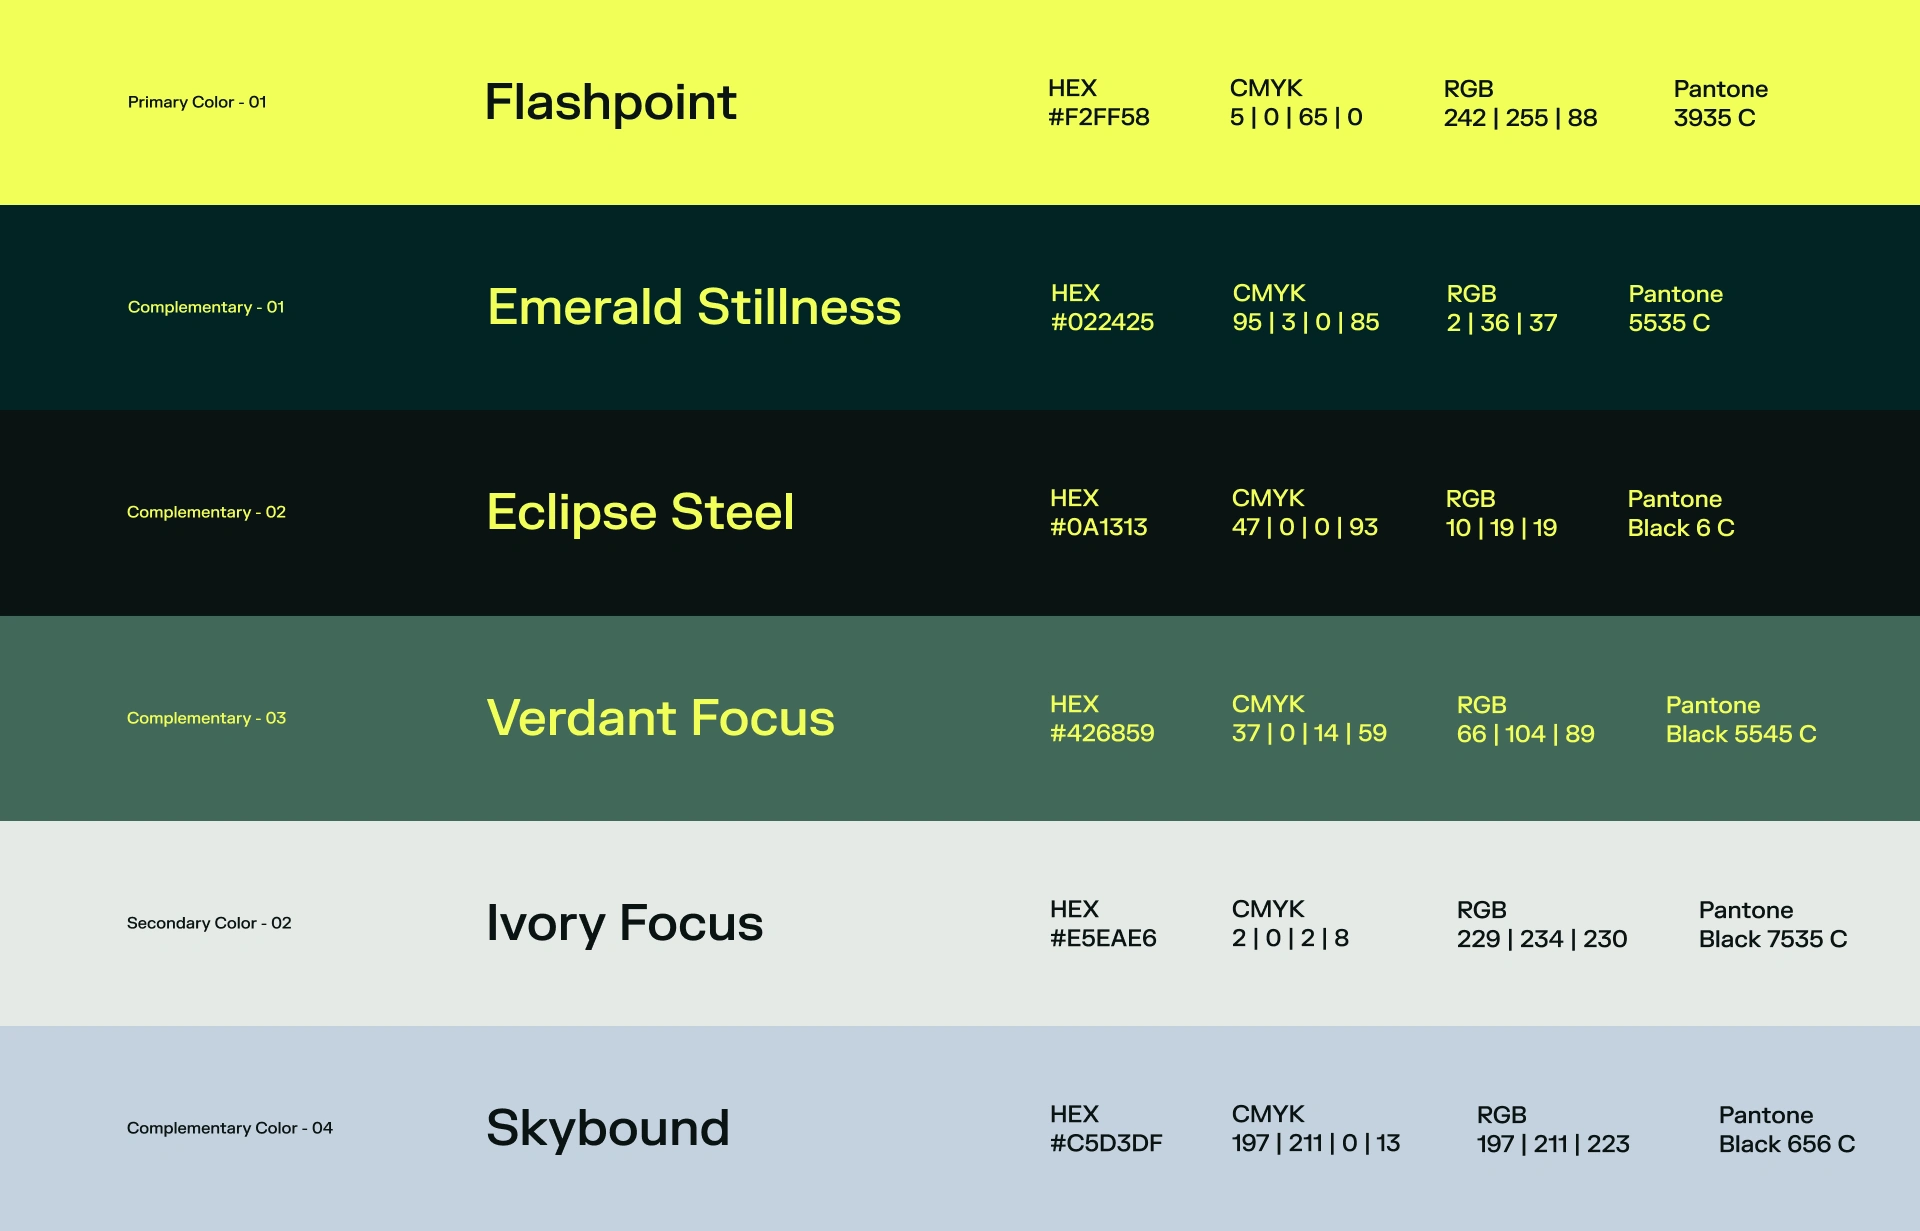Select the Ivory Focus title text
Viewport: 1920px width, 1231px height.
tap(624, 923)
